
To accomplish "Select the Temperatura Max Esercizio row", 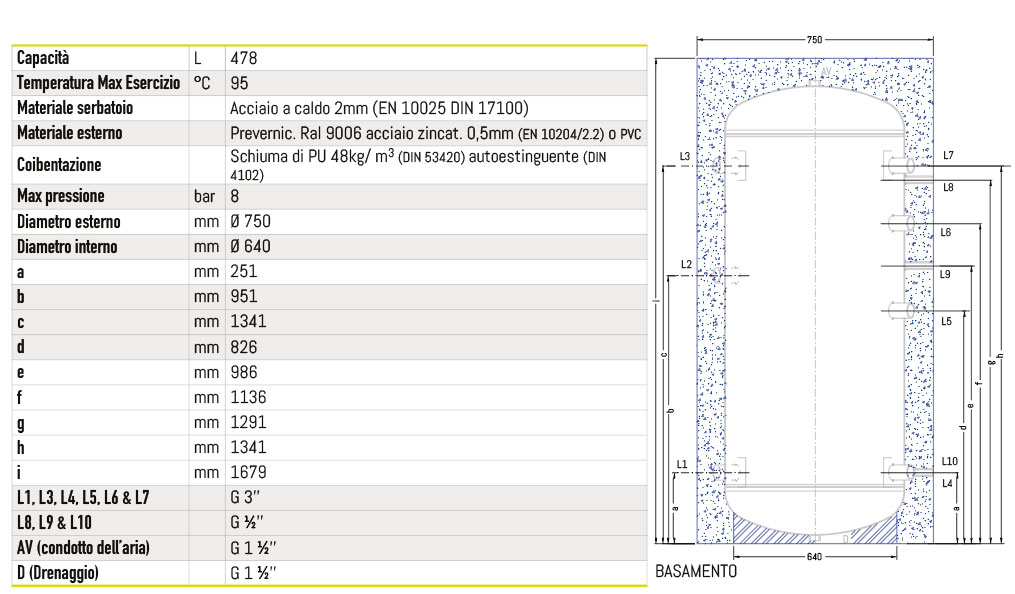I will pyautogui.click(x=97, y=83).
